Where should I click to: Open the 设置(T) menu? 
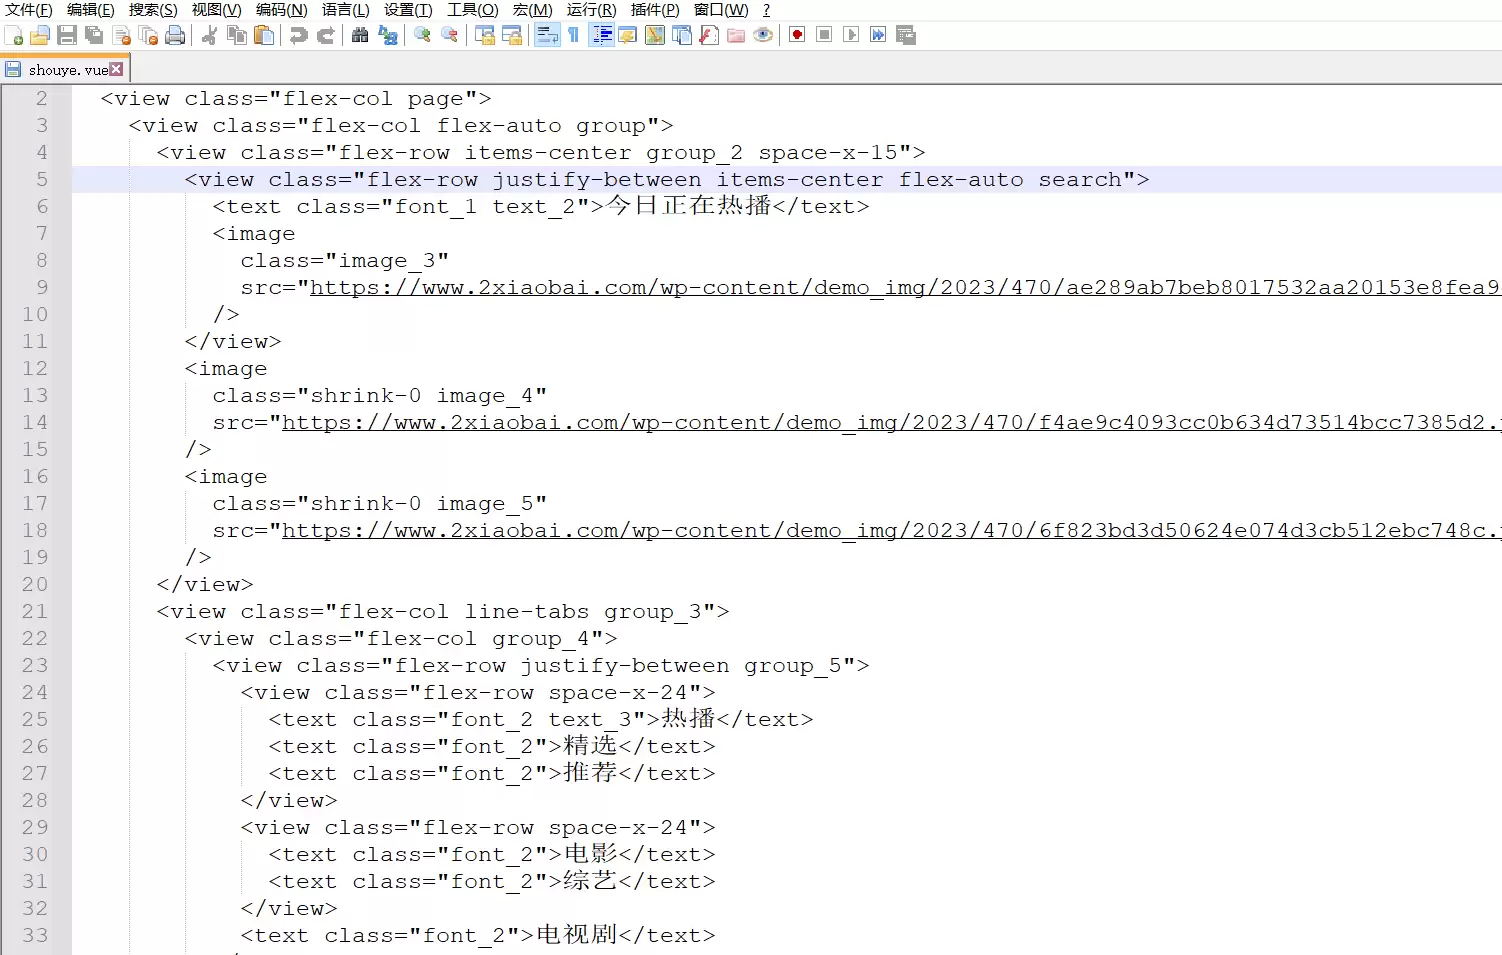point(408,10)
